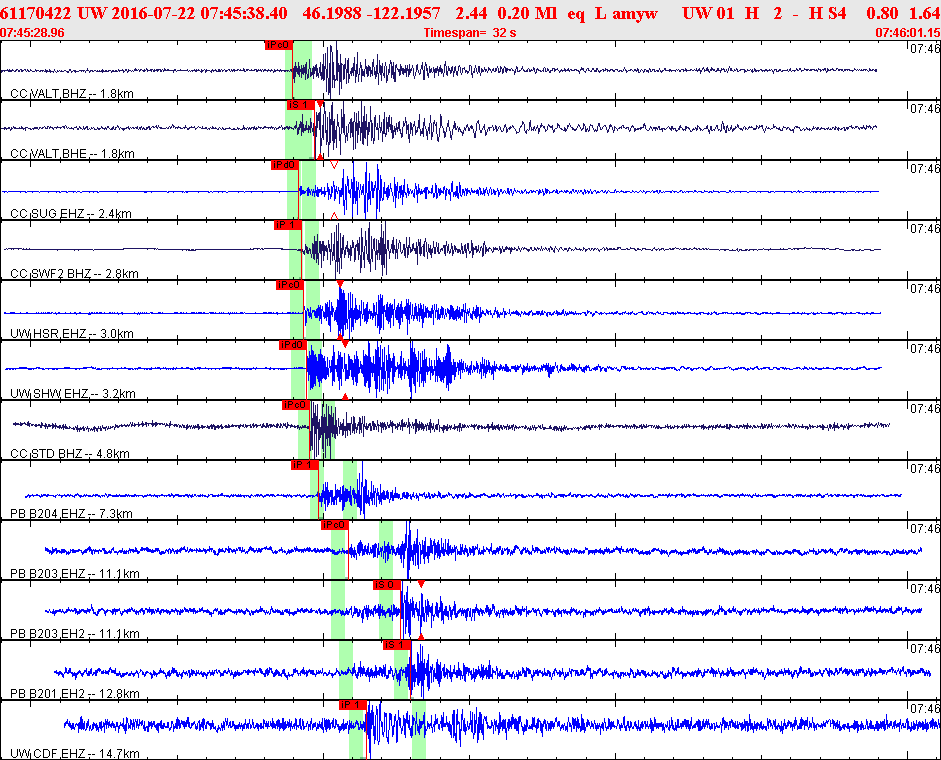Click the 1.64 value in header
941x760 pixels.
click(925, 13)
